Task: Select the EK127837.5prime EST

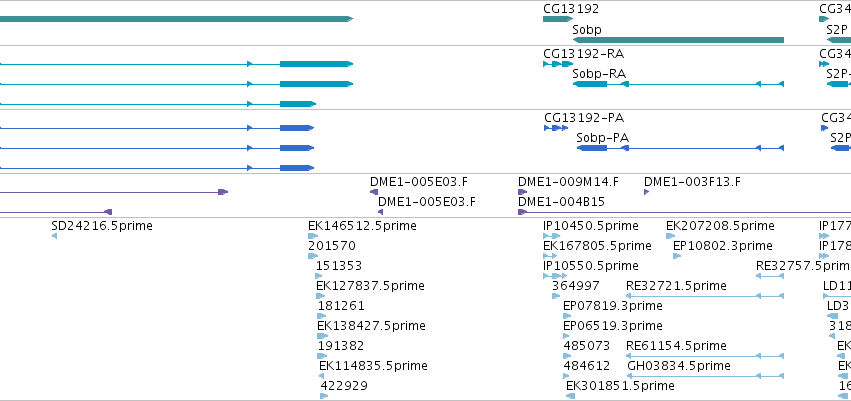Action: point(320,296)
